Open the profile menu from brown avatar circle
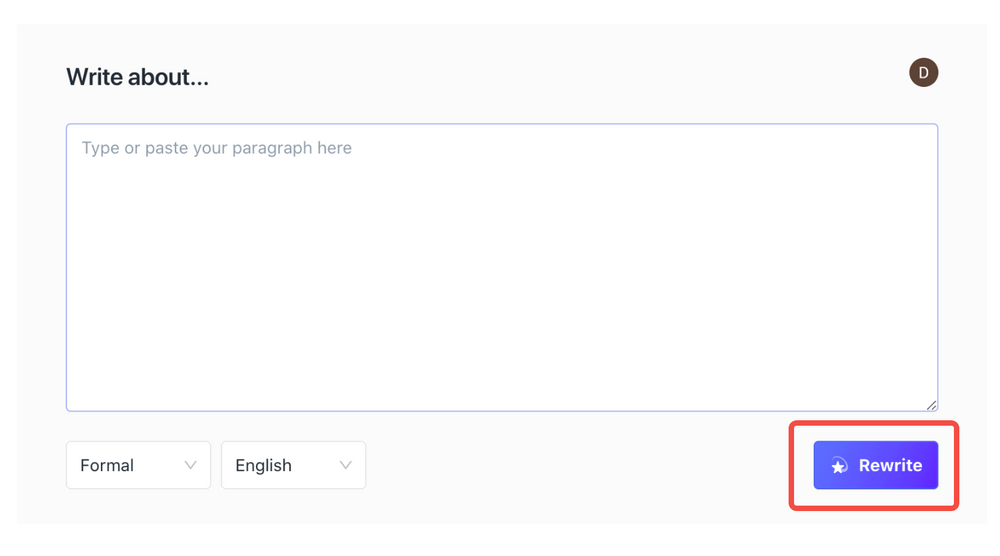The width and height of the screenshot is (1000, 556). click(923, 73)
